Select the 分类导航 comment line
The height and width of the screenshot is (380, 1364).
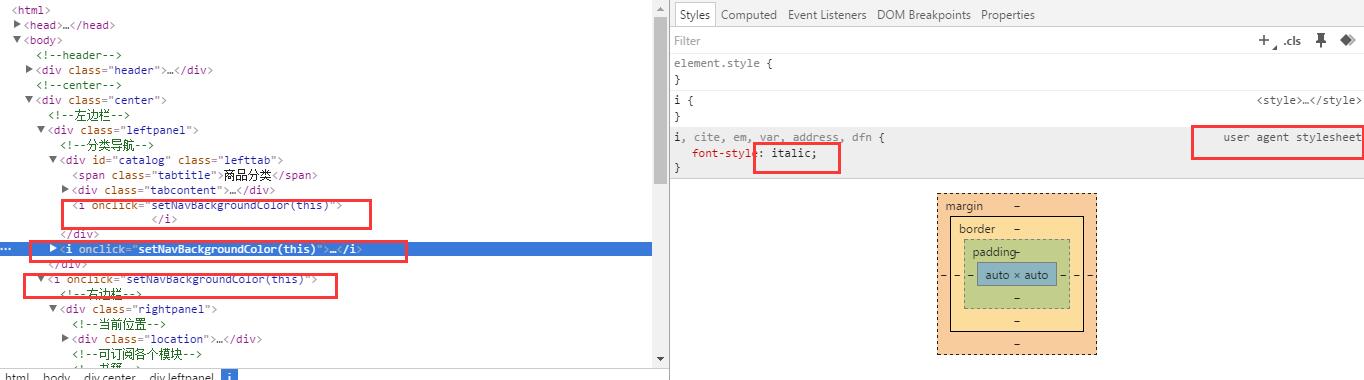tap(107, 145)
